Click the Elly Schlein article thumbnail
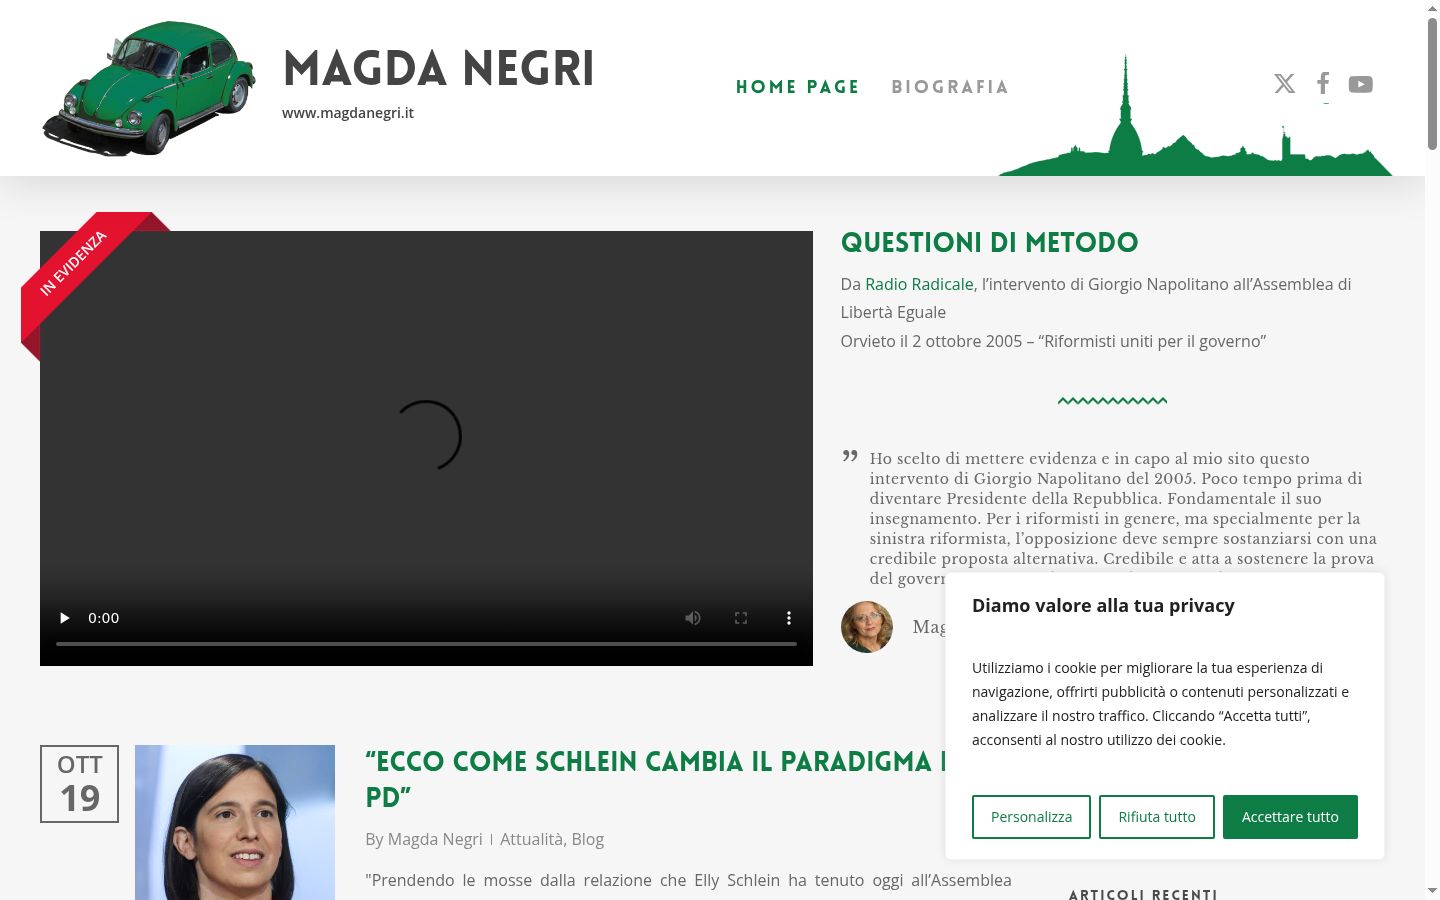This screenshot has width=1440, height=900. coord(235,822)
